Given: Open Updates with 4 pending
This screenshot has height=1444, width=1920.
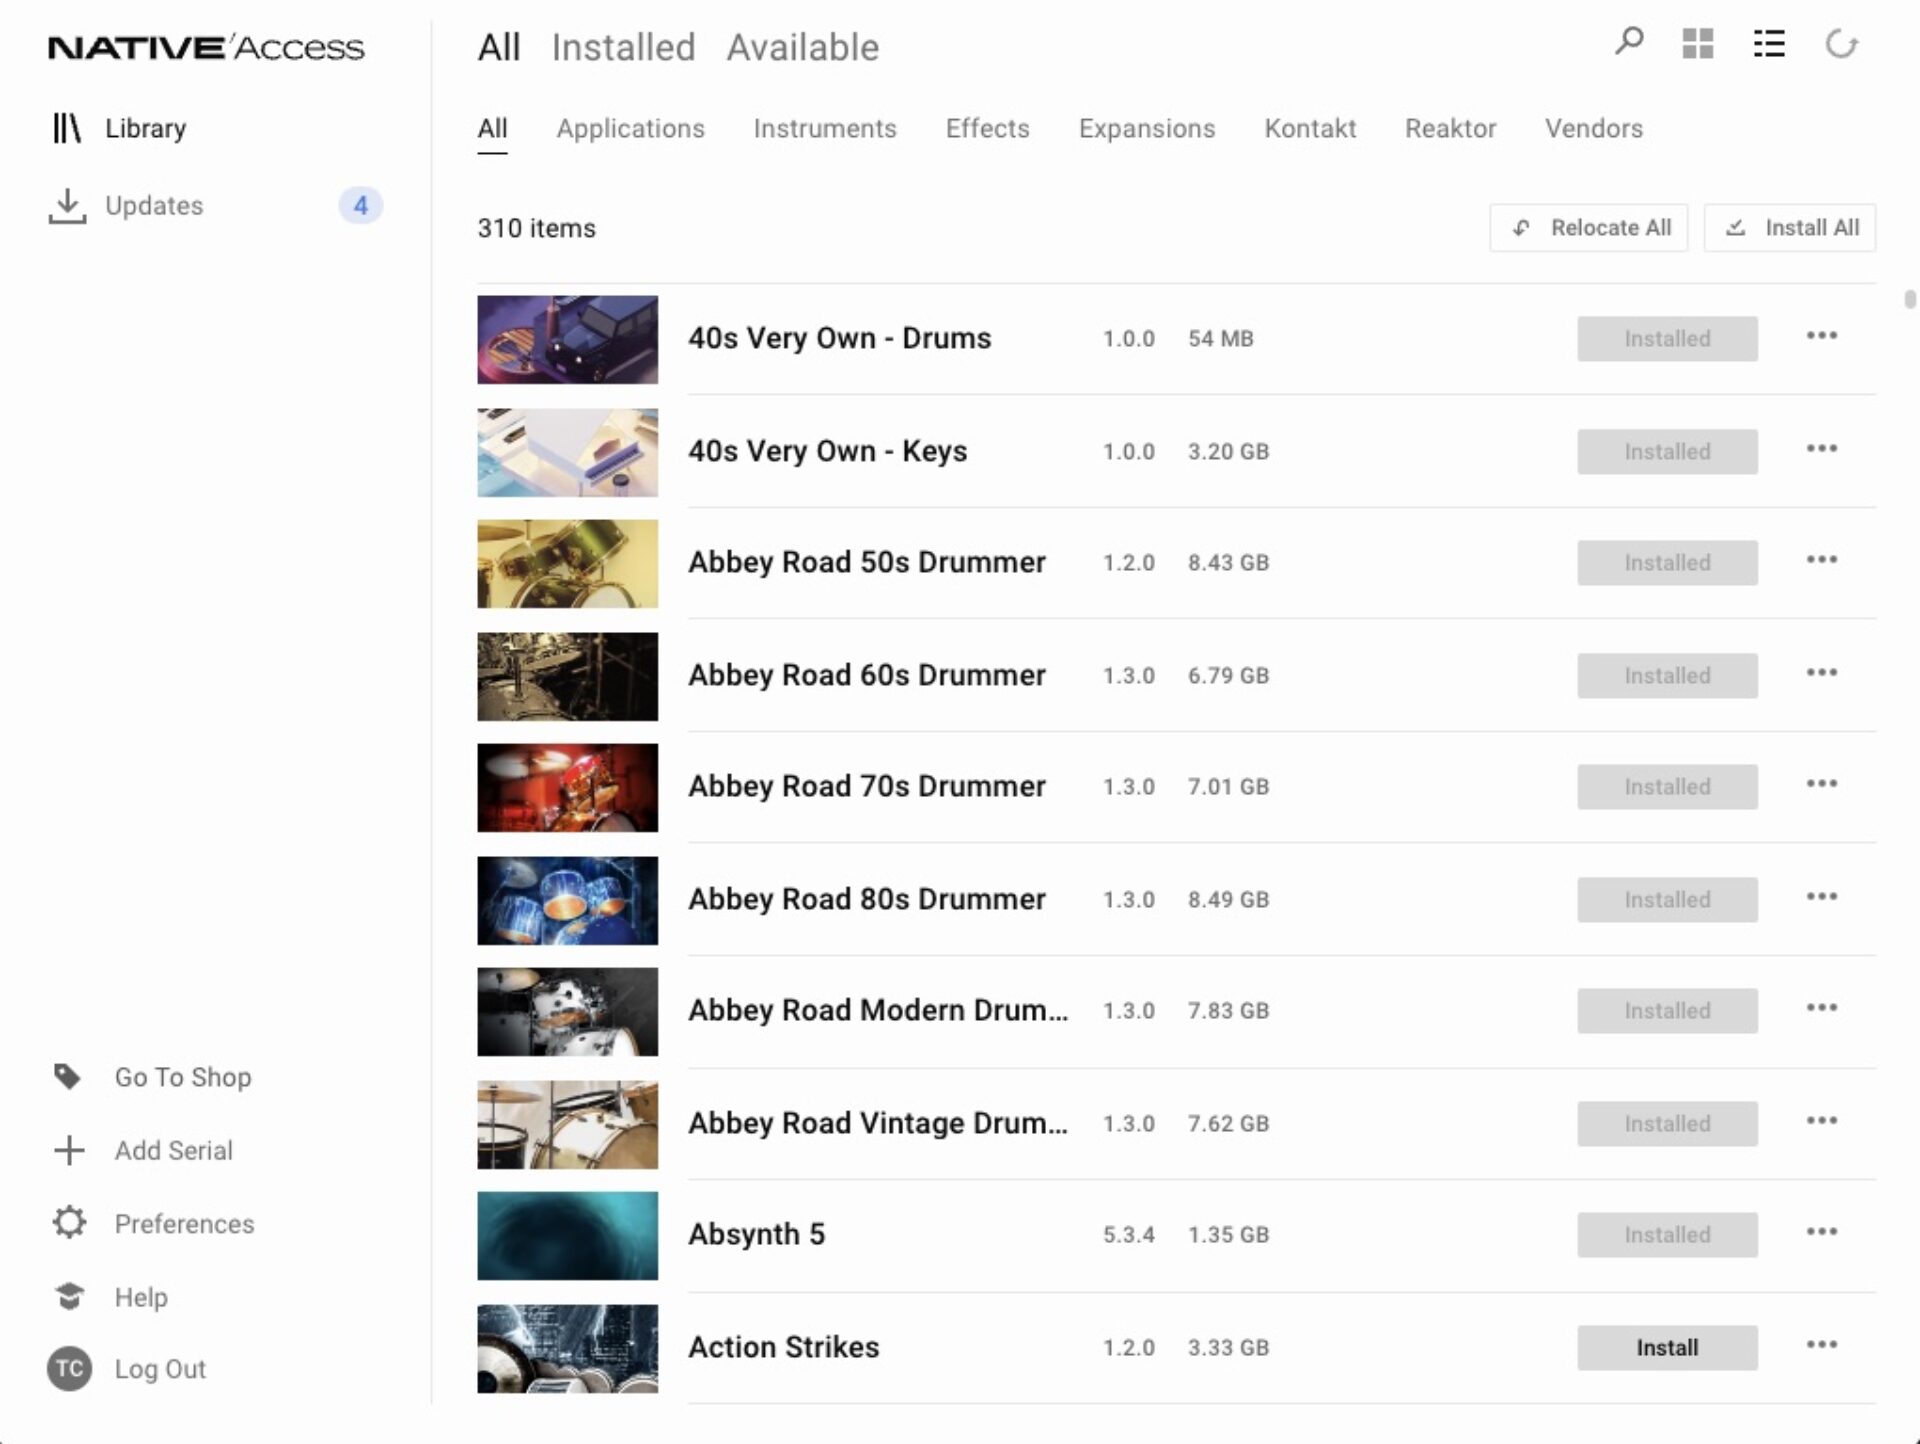Looking at the screenshot, I should (155, 205).
